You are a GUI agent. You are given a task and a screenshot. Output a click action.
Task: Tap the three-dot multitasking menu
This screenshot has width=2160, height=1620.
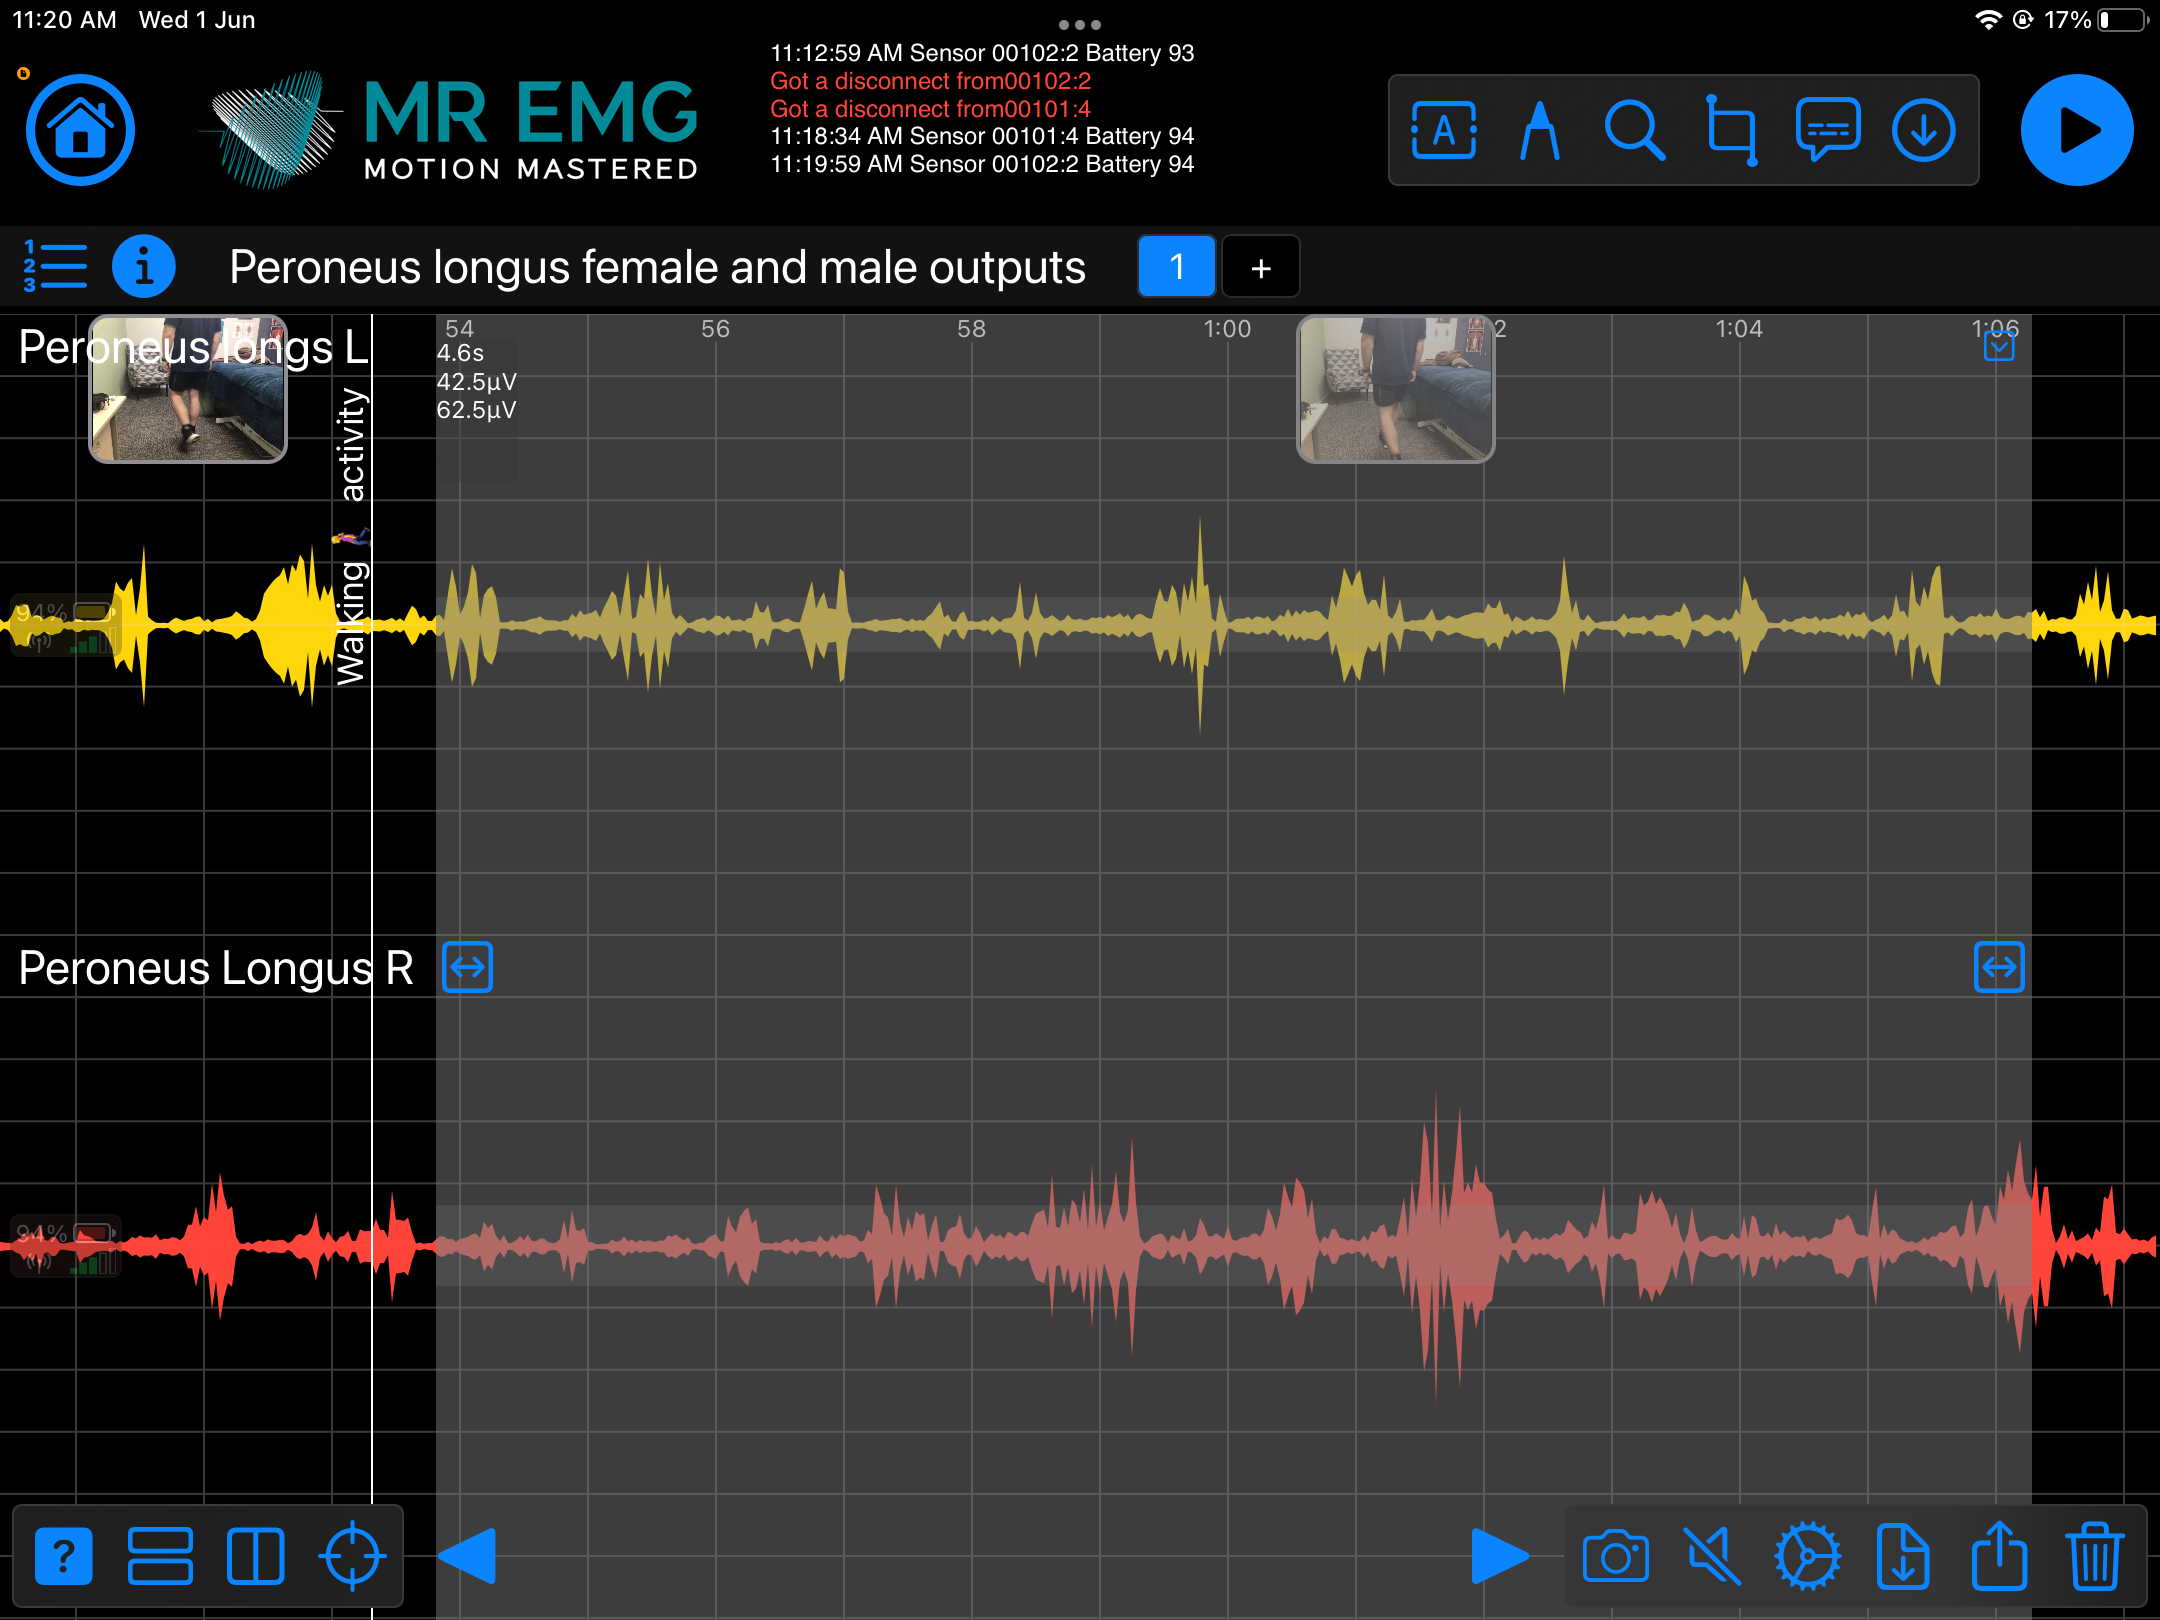click(x=1080, y=24)
